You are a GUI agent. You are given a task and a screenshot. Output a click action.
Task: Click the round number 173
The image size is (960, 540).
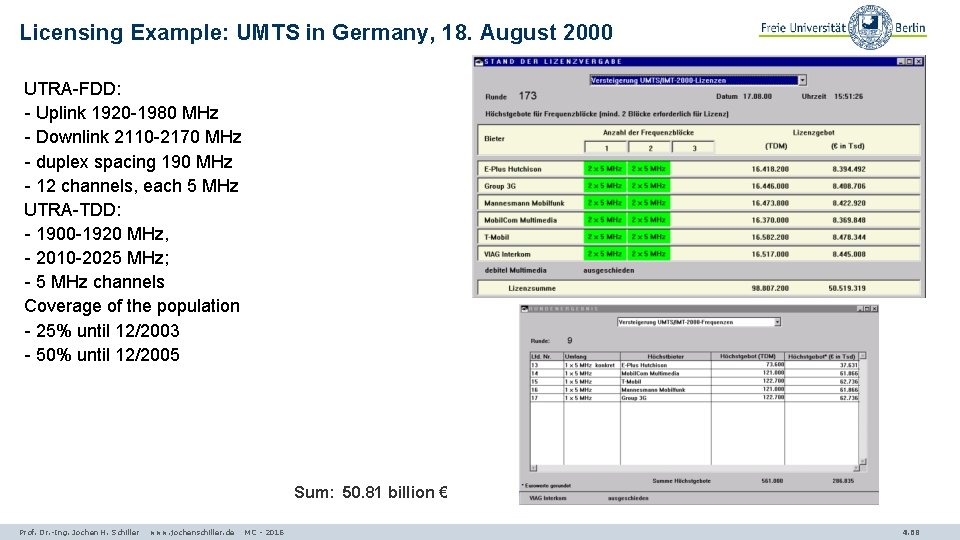pyautogui.click(x=527, y=96)
